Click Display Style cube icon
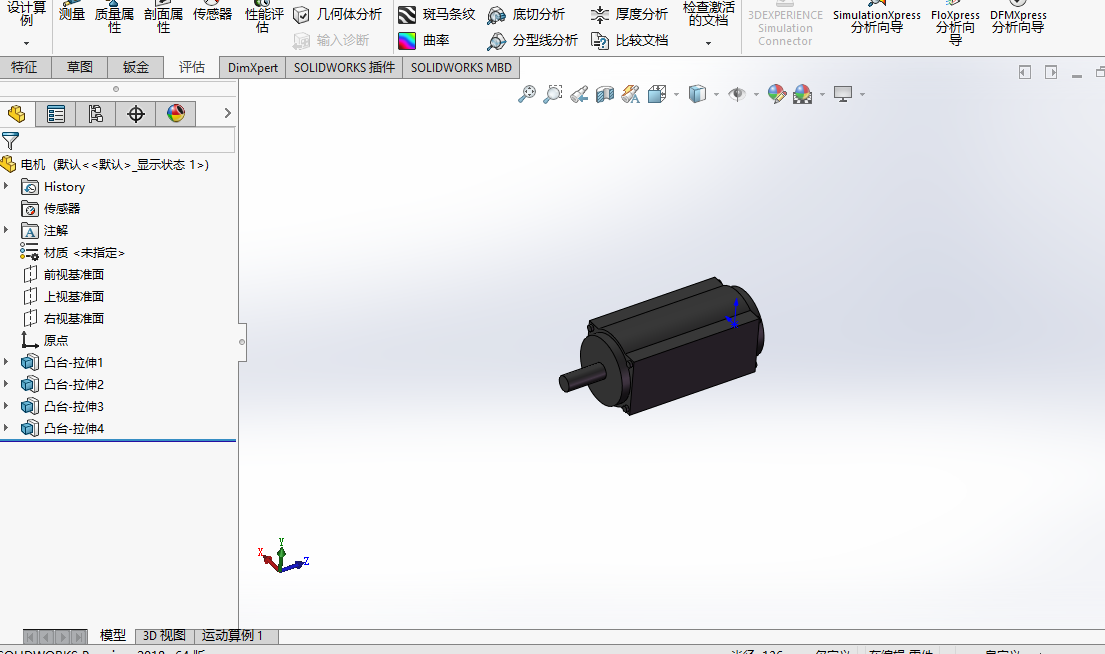 click(697, 94)
